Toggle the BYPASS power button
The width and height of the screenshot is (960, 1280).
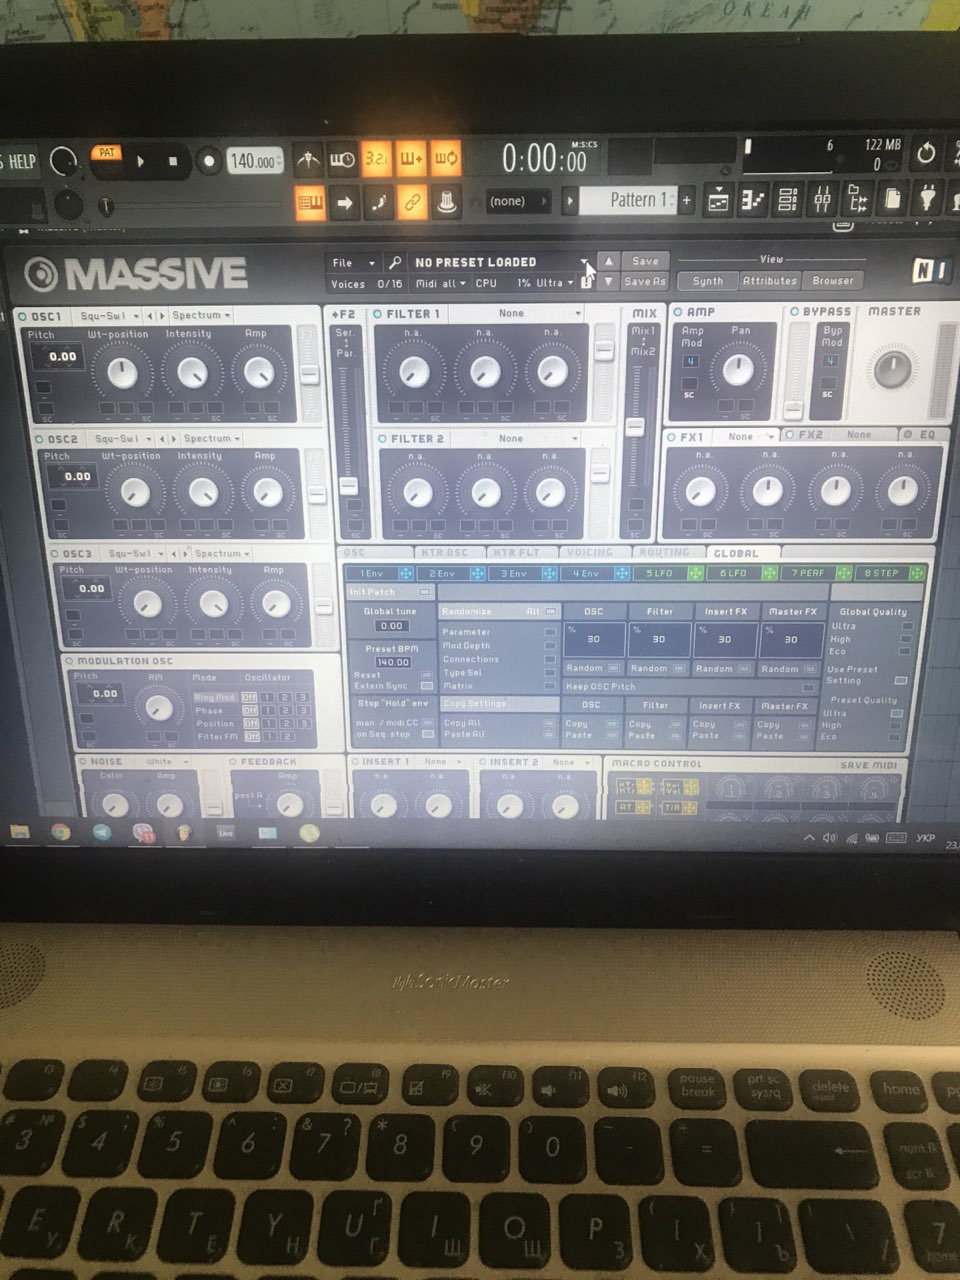[795, 311]
